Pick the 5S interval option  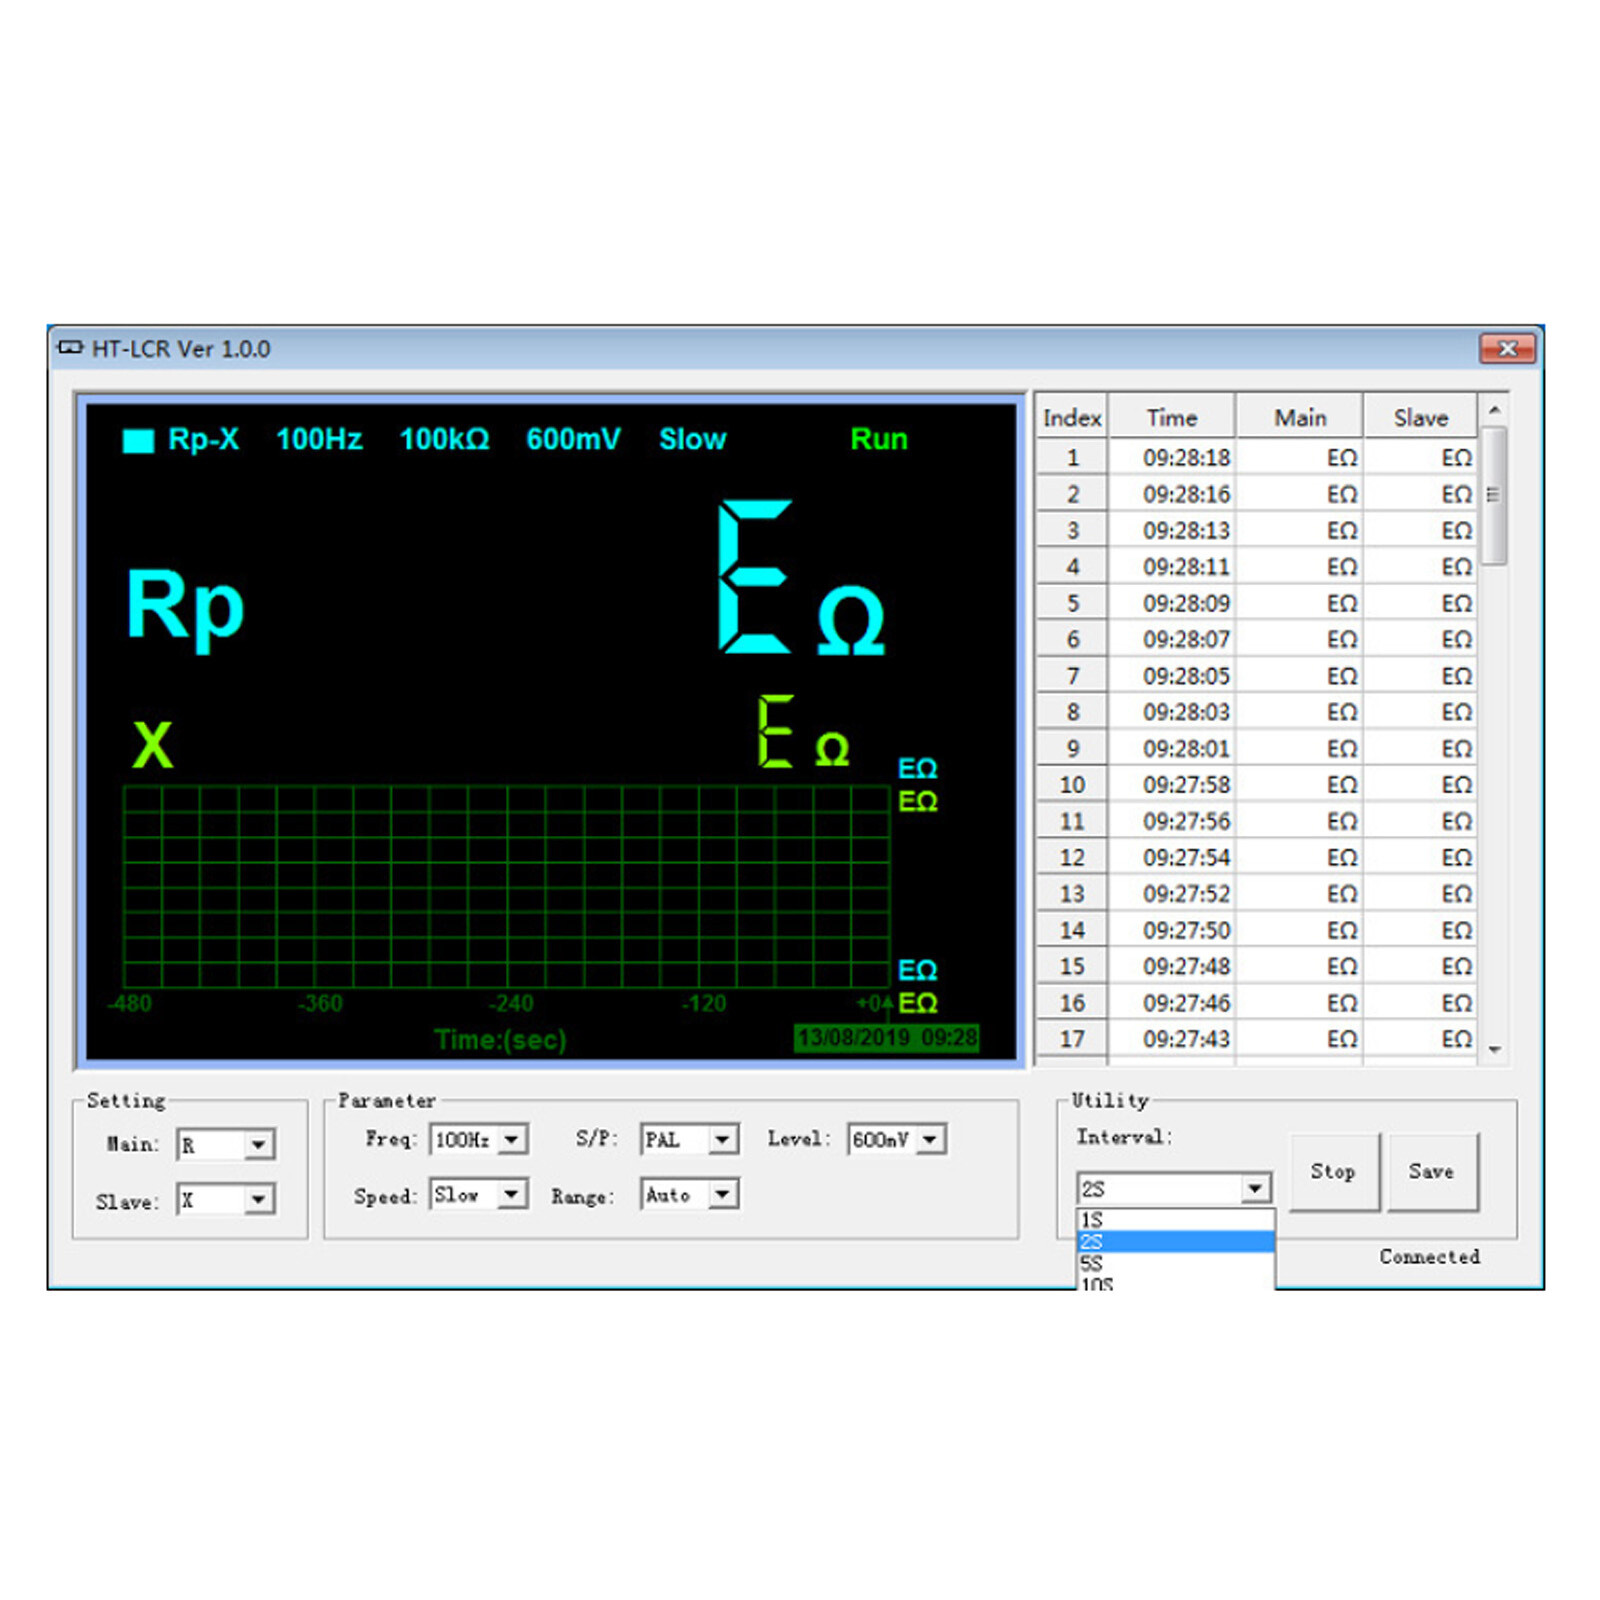click(x=1175, y=1264)
